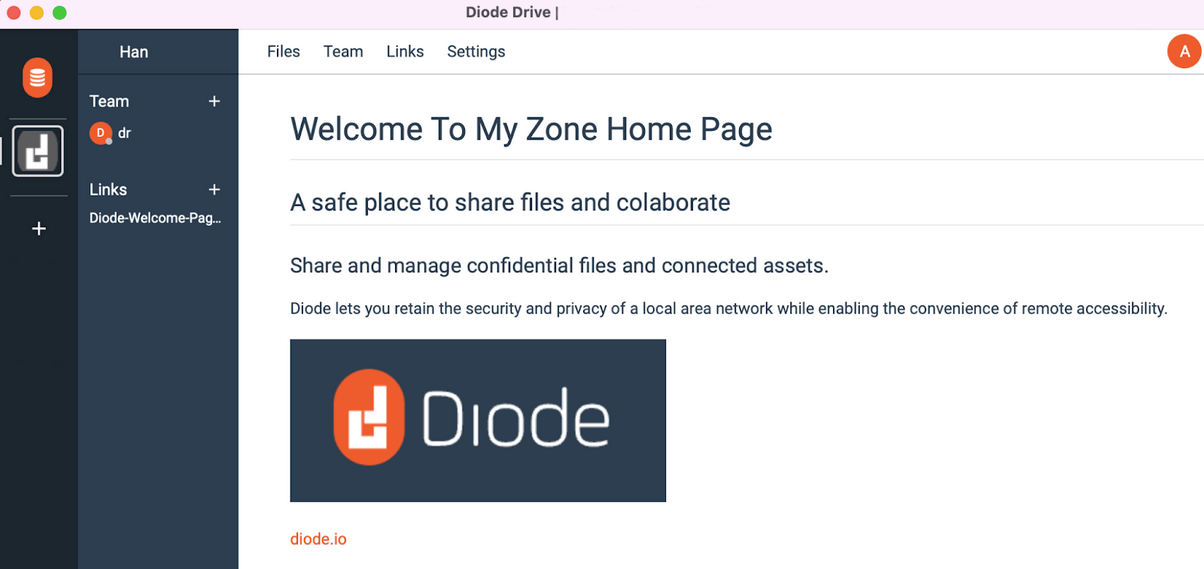This screenshot has height=569, width=1204.
Task: Open the orange Diode Drive database icon
Action: 38,77
